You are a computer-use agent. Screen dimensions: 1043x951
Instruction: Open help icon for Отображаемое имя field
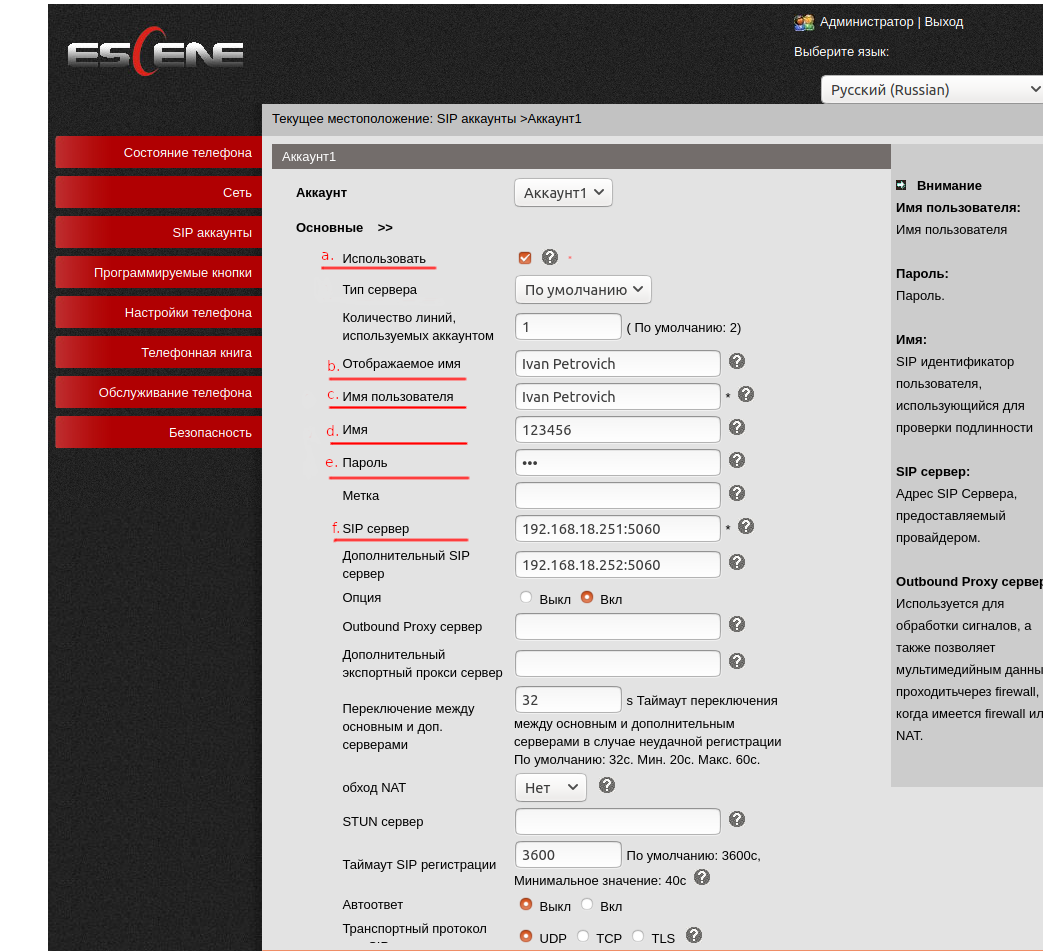(736, 361)
